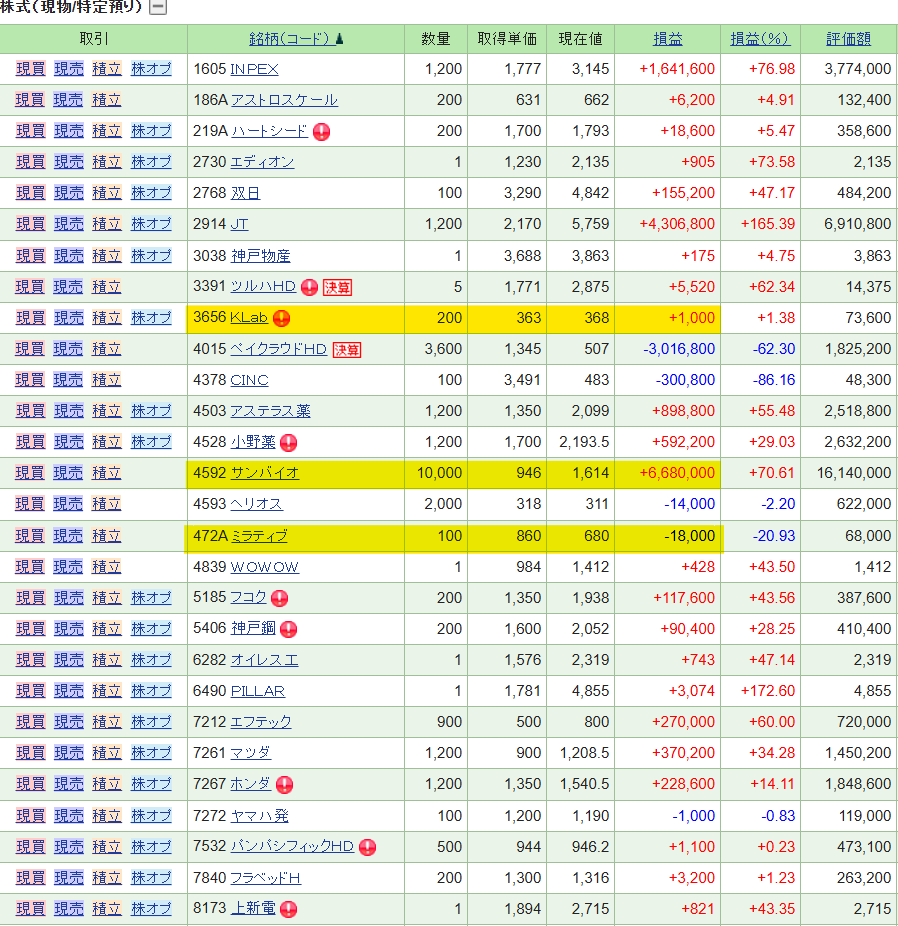Image resolution: width=898 pixels, height=926 pixels.
Task: Click the 決算 badge in the 4015 row
Action: [347, 349]
